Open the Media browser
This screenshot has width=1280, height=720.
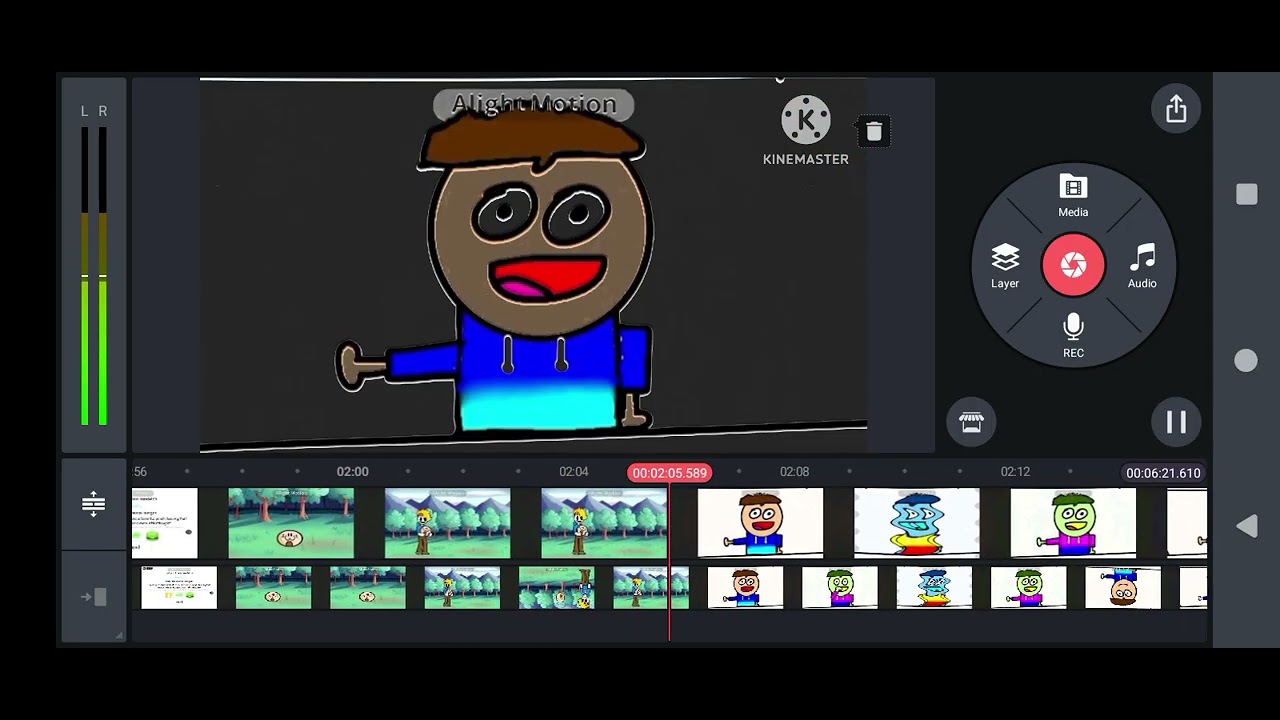coord(1073,196)
